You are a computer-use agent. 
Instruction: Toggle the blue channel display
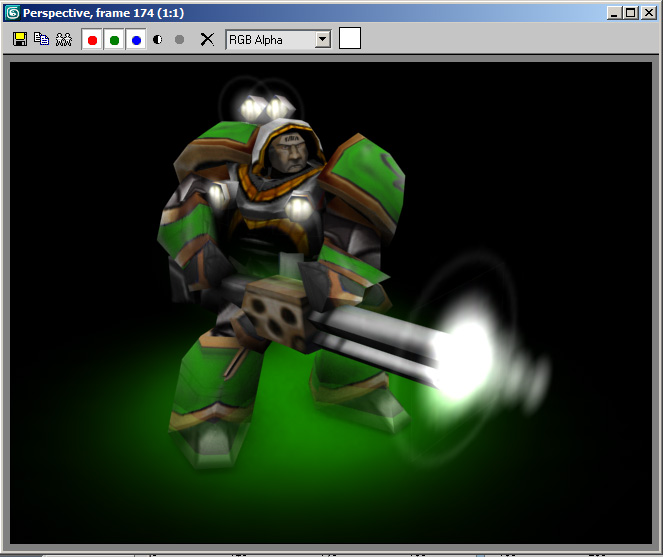136,40
